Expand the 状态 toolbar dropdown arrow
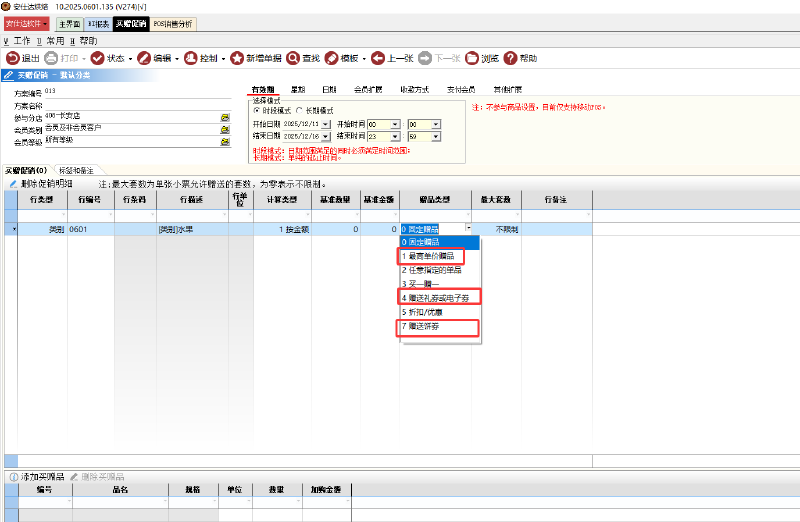This screenshot has height=522, width=800. [131, 59]
